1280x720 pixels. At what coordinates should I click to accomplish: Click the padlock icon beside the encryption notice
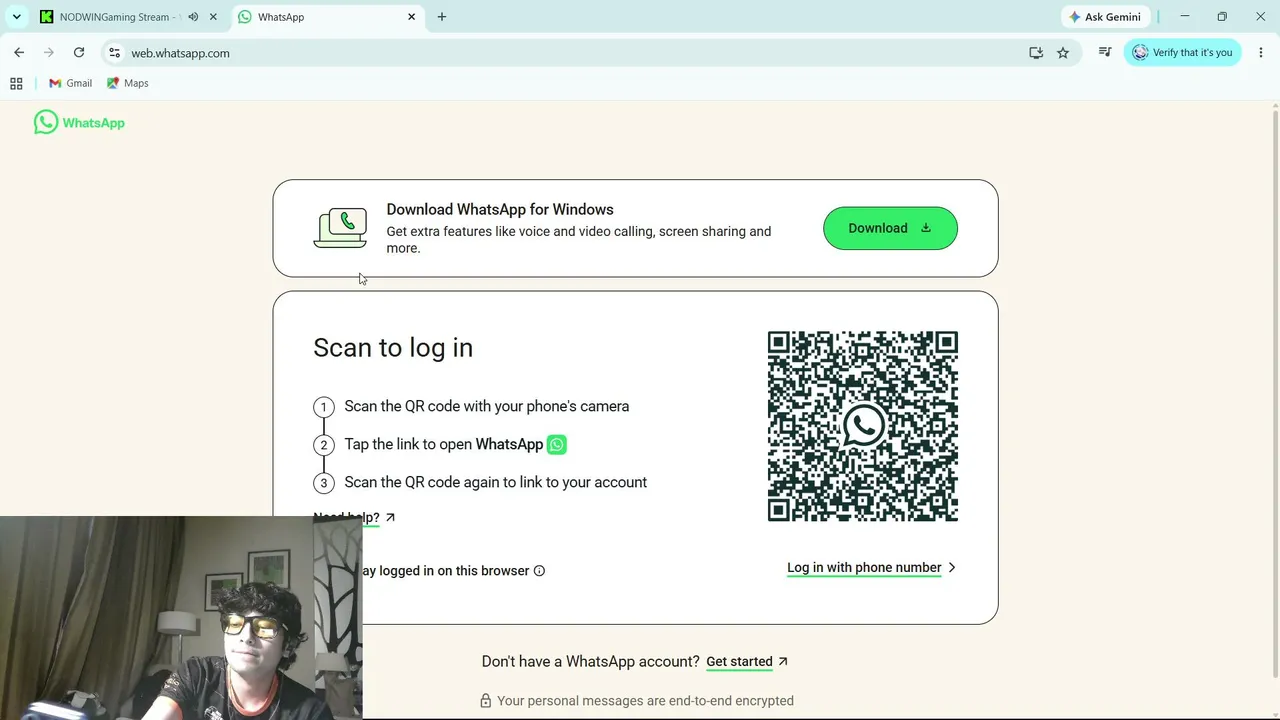pyautogui.click(x=485, y=701)
